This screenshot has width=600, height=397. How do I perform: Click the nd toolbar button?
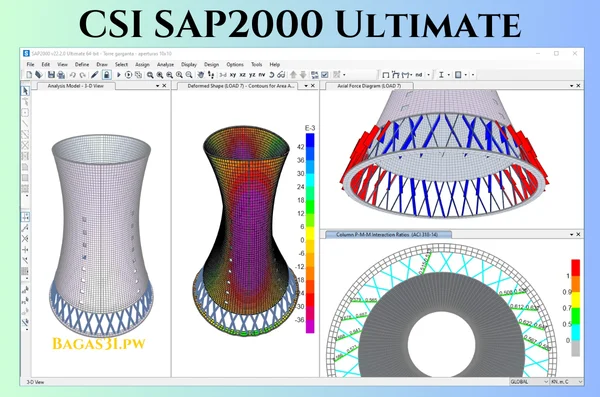point(419,75)
